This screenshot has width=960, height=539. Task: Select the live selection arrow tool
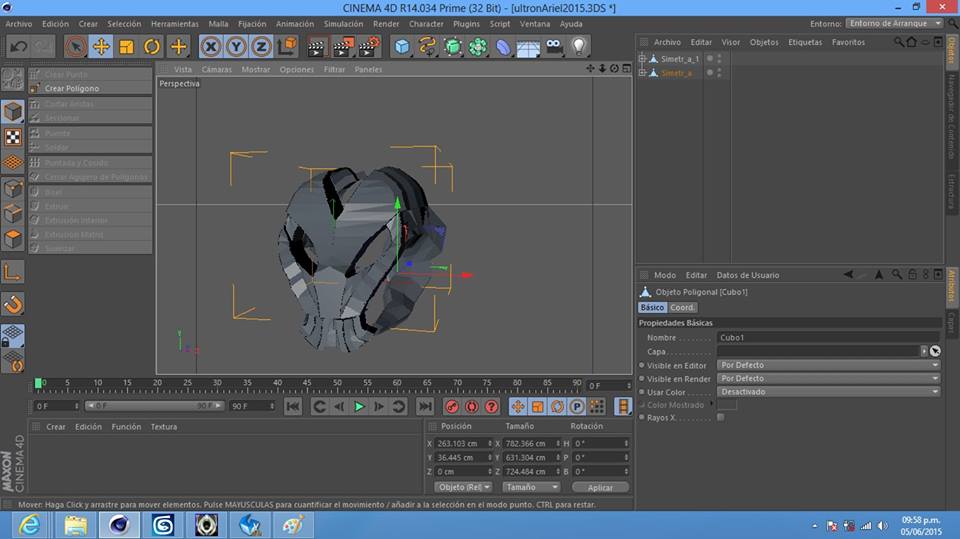point(75,47)
